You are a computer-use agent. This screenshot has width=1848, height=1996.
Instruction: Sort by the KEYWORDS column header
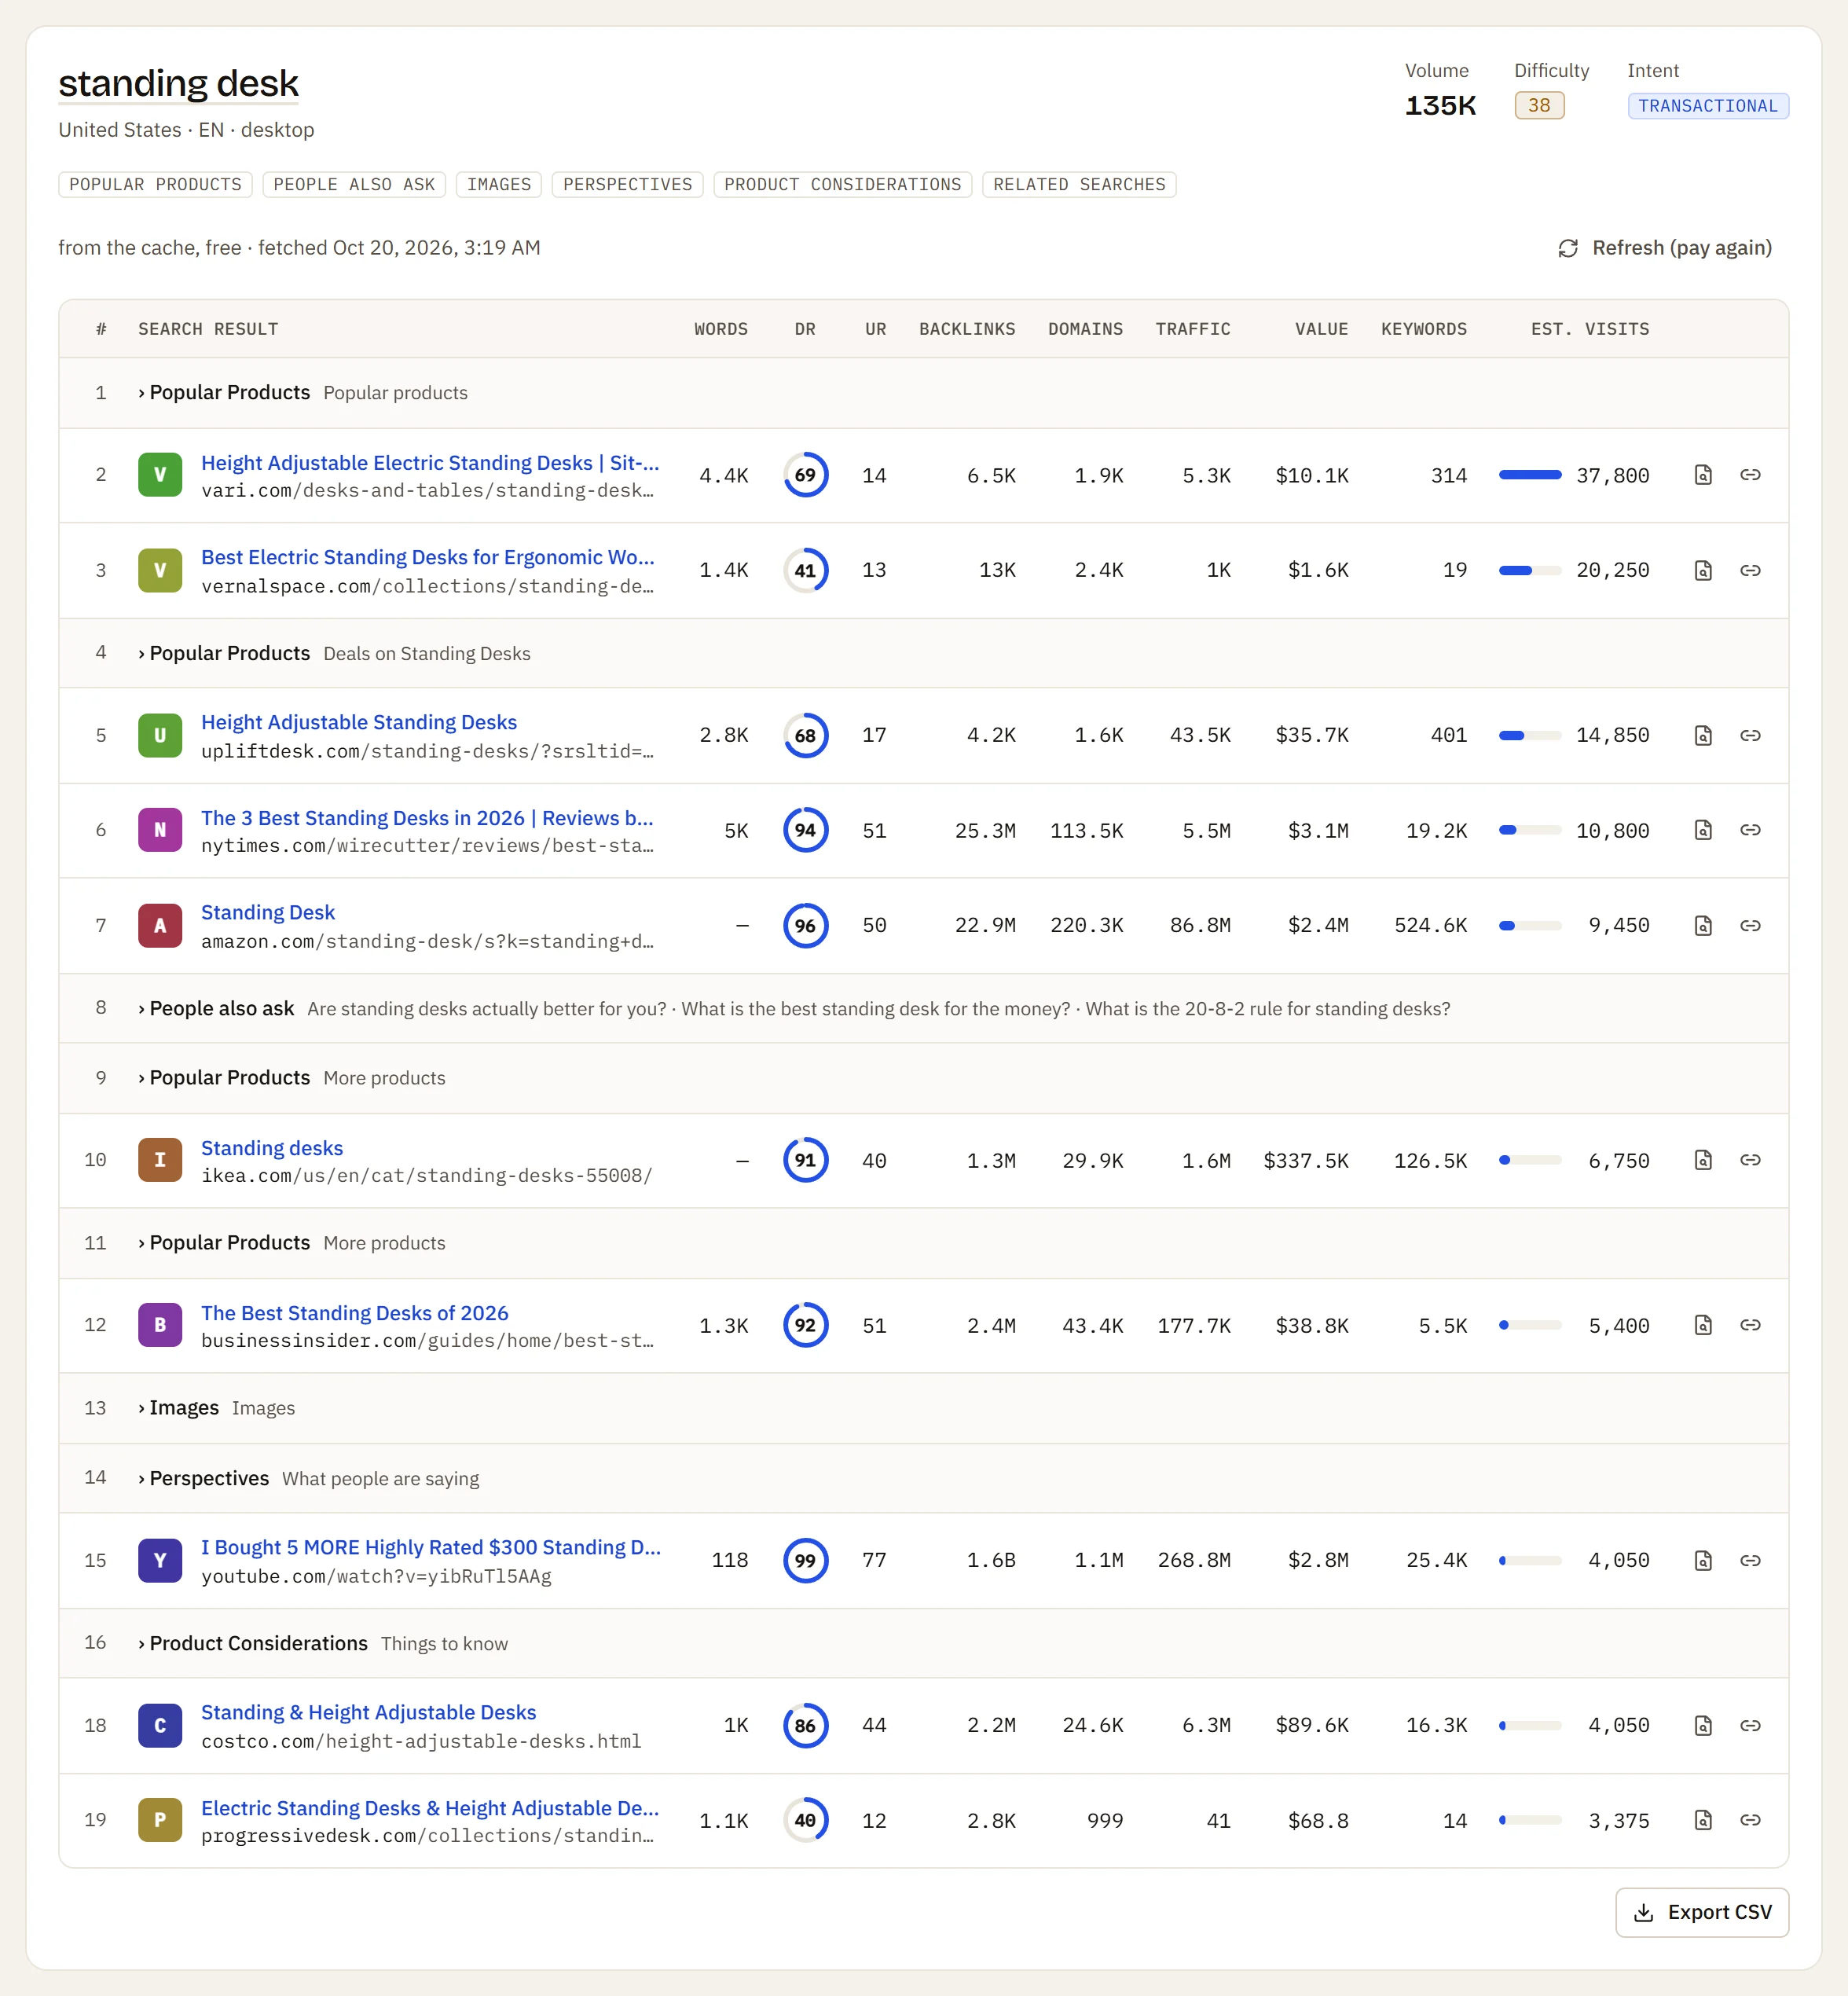pyautogui.click(x=1424, y=329)
